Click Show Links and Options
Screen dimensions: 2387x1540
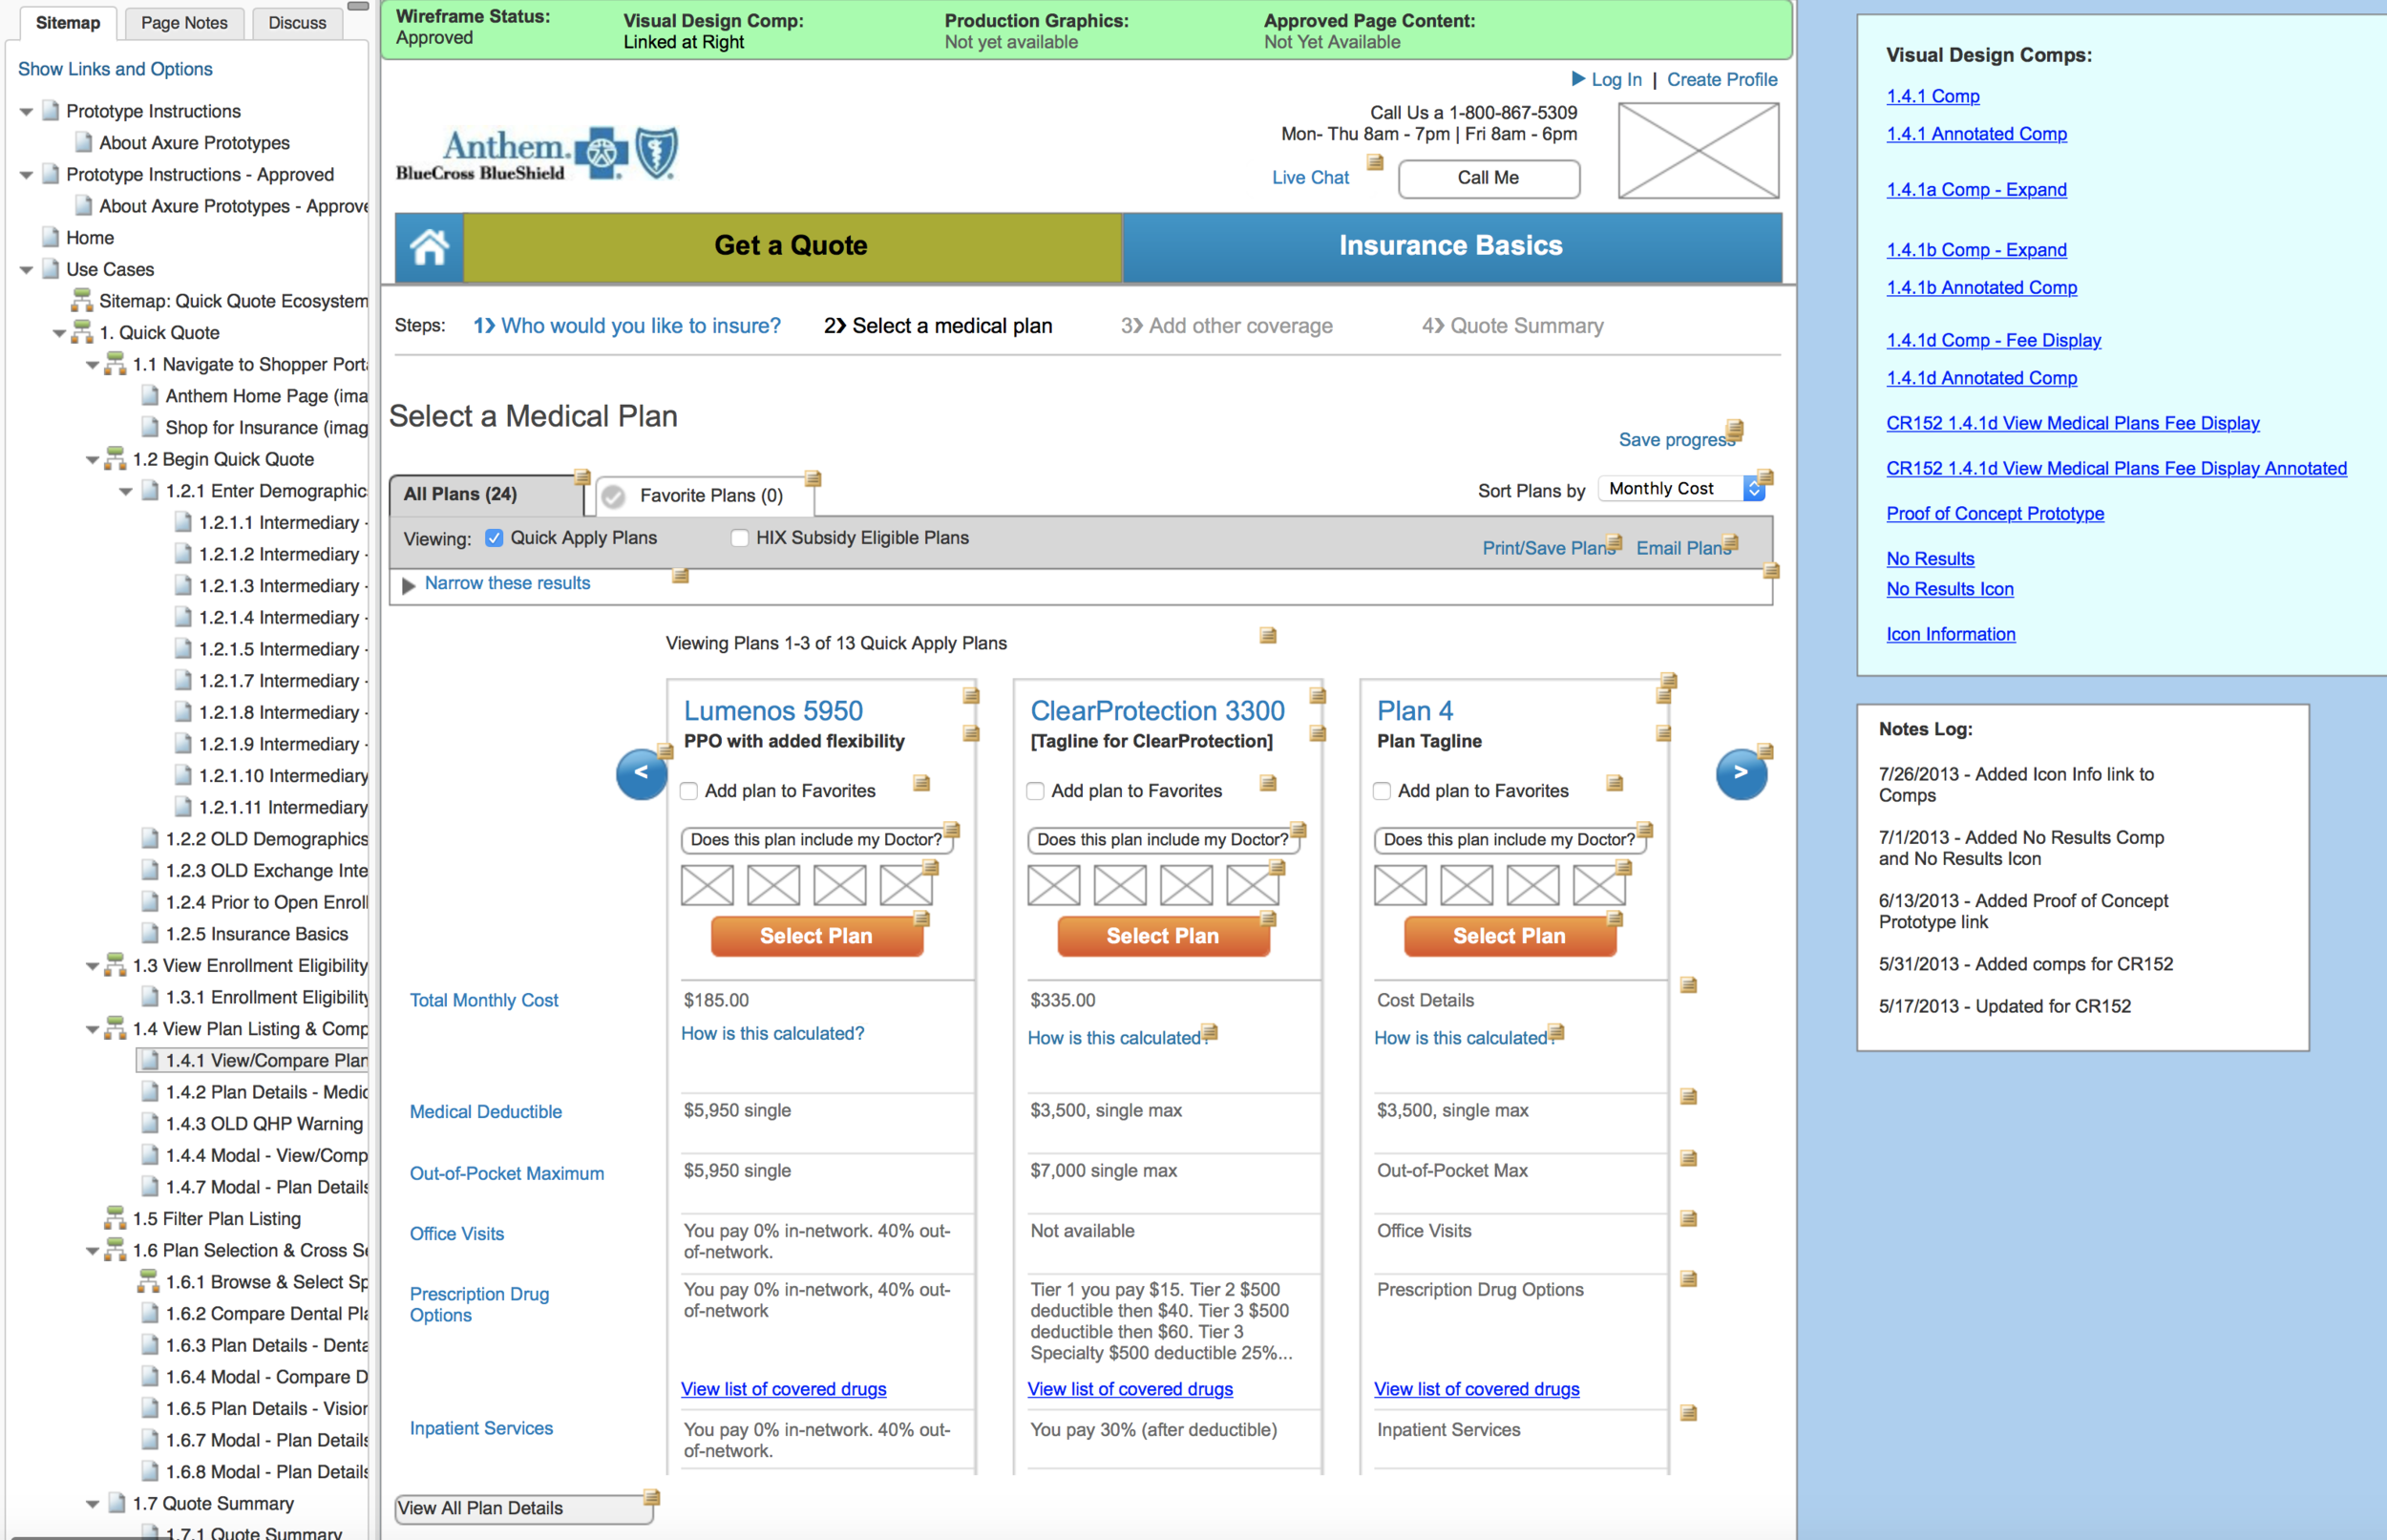(x=115, y=69)
